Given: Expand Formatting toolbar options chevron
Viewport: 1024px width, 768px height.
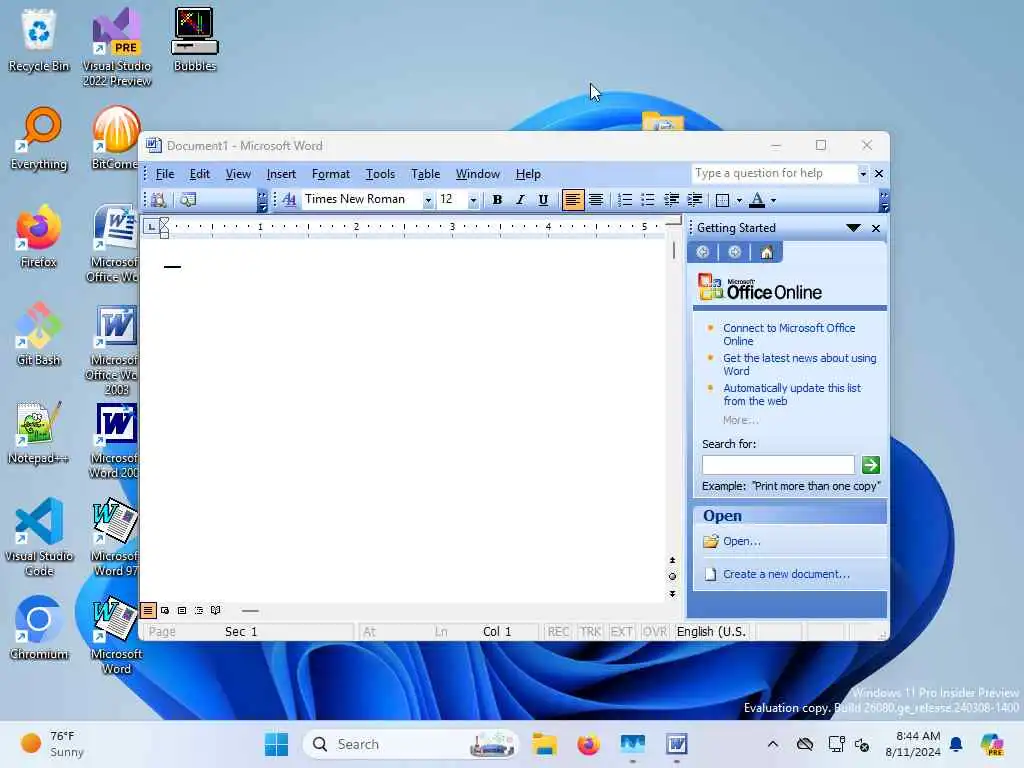Looking at the screenshot, I should point(884,200).
